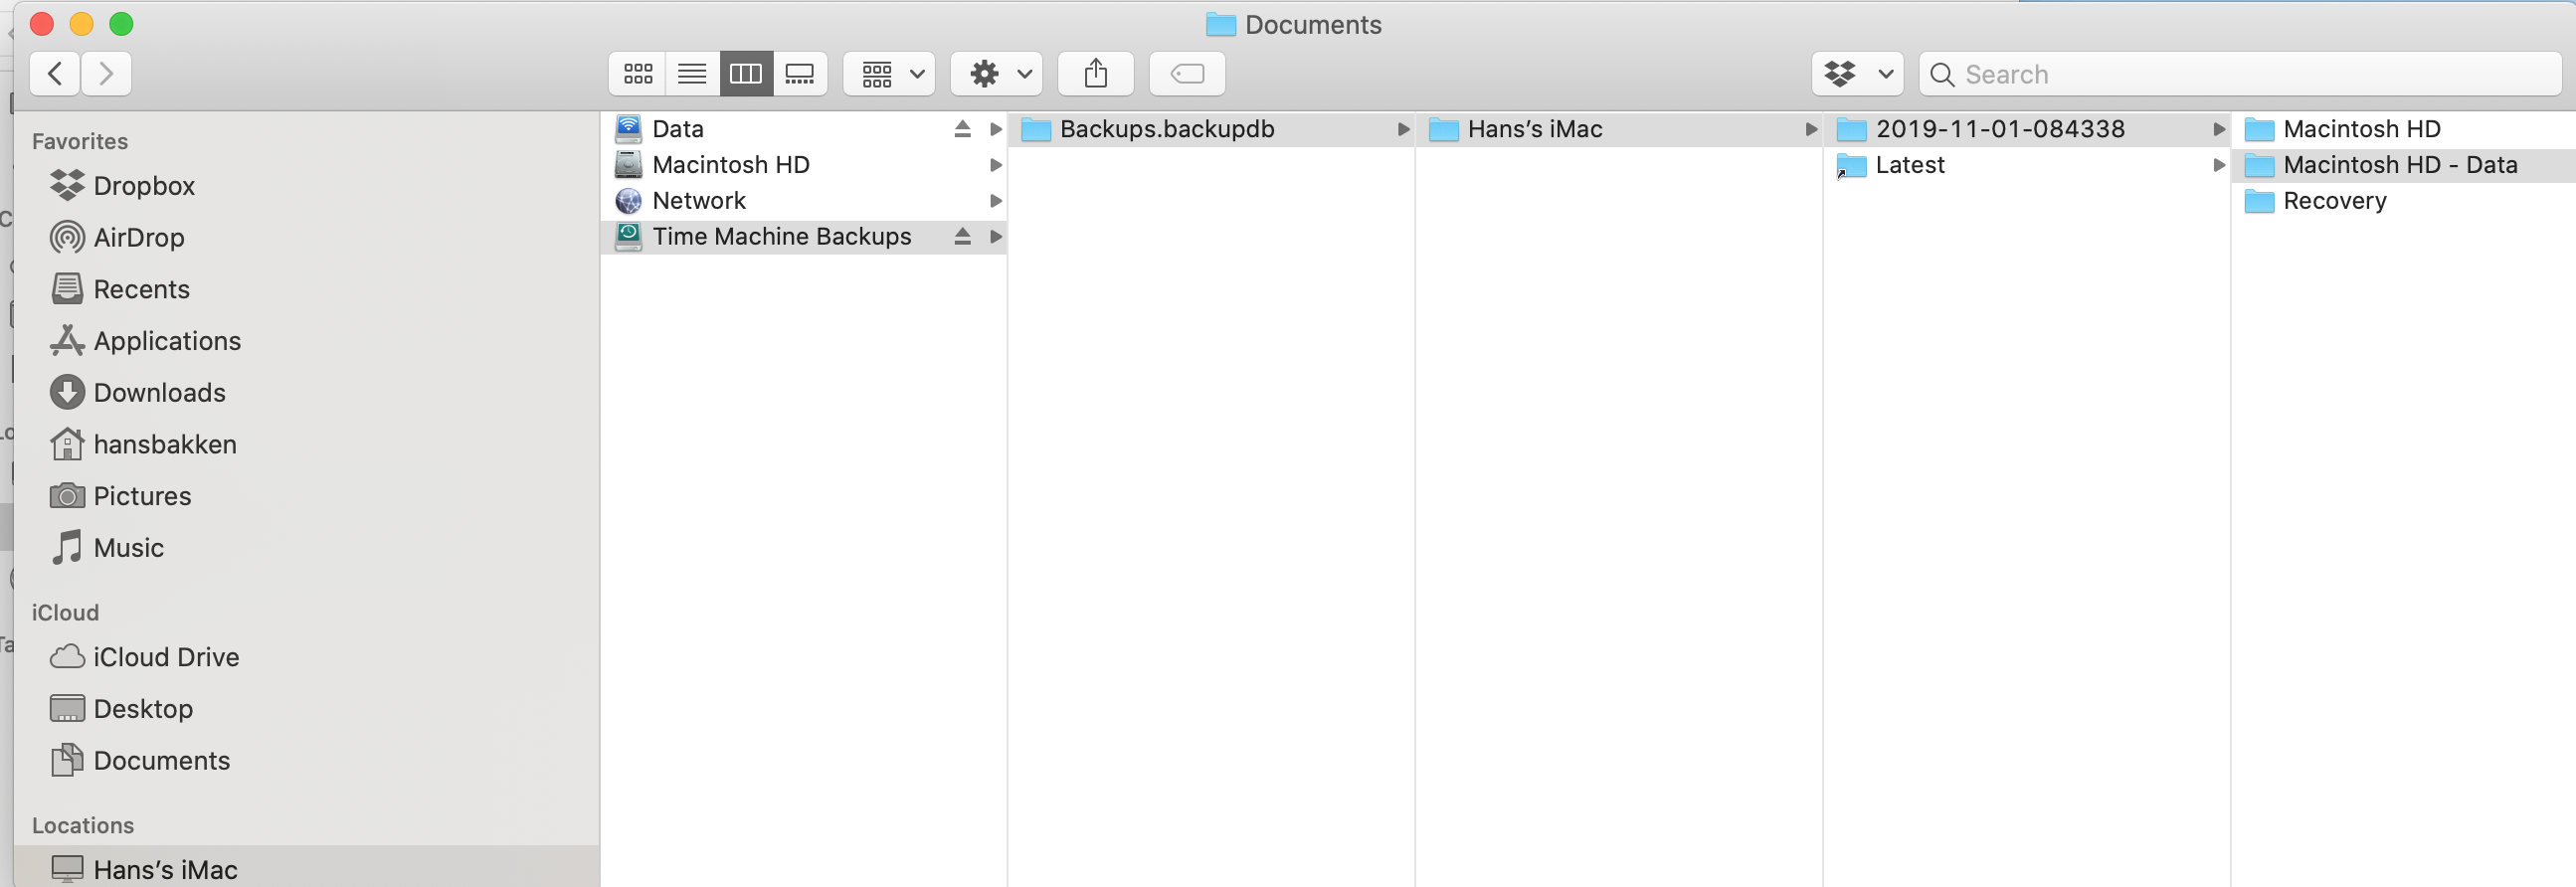Expand the Latest folder arrow
The width and height of the screenshot is (2576, 887).
tap(2219, 165)
